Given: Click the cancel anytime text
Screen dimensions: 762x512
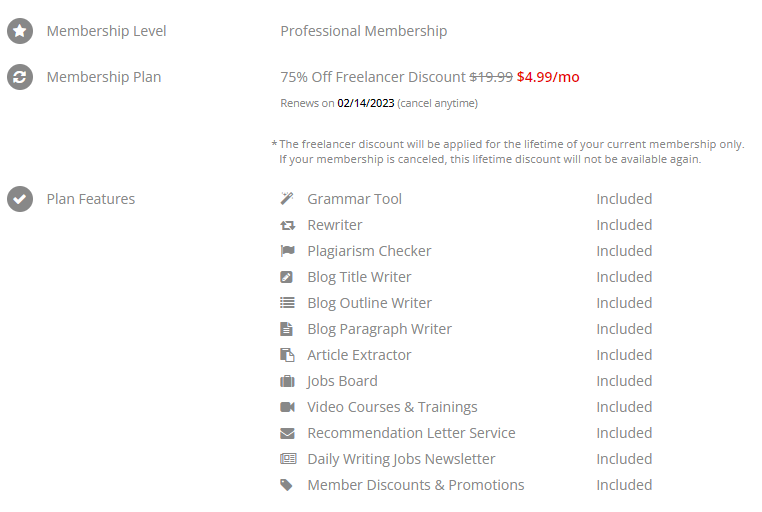Looking at the screenshot, I should pos(437,103).
